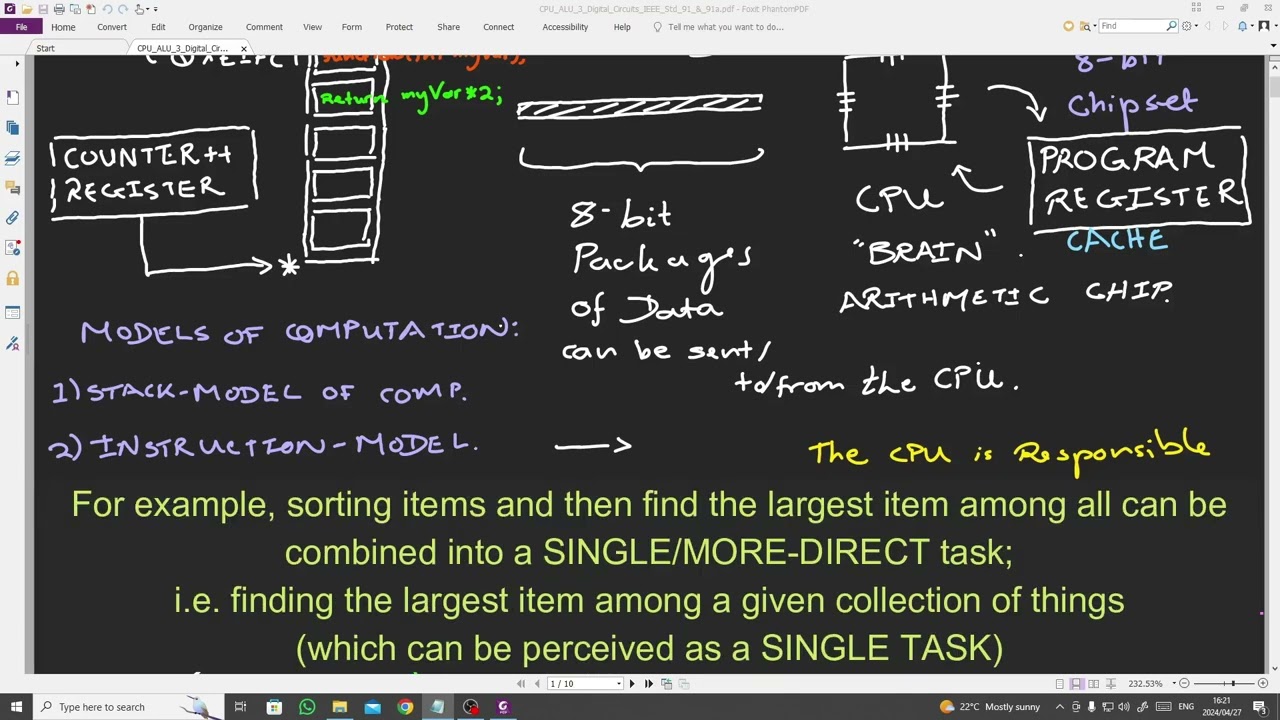Open the Share ribbon tab

(448, 27)
